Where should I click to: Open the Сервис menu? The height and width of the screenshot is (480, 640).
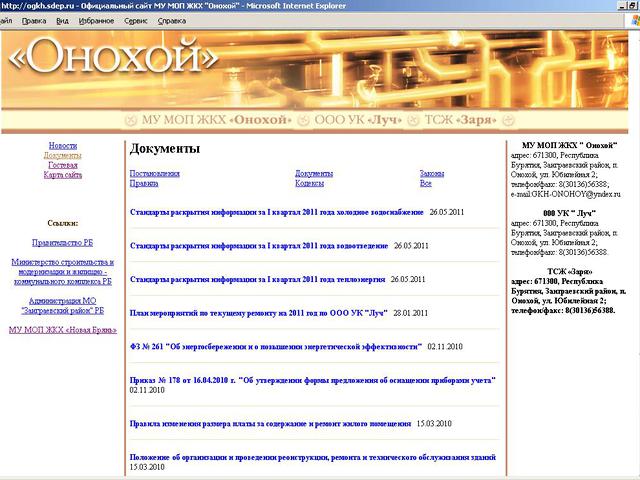[136, 21]
